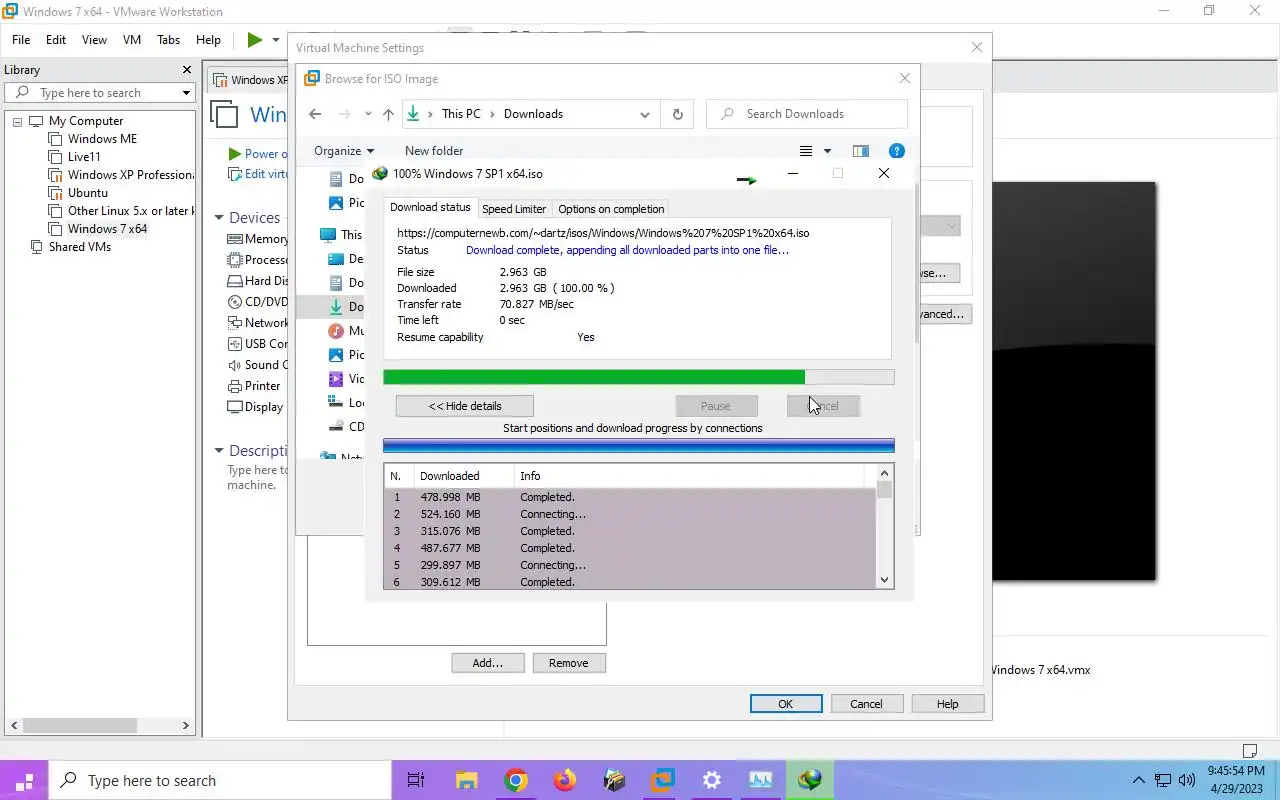The height and width of the screenshot is (800, 1280).
Task: Open Google Chrome from taskbar
Action: pos(516,781)
